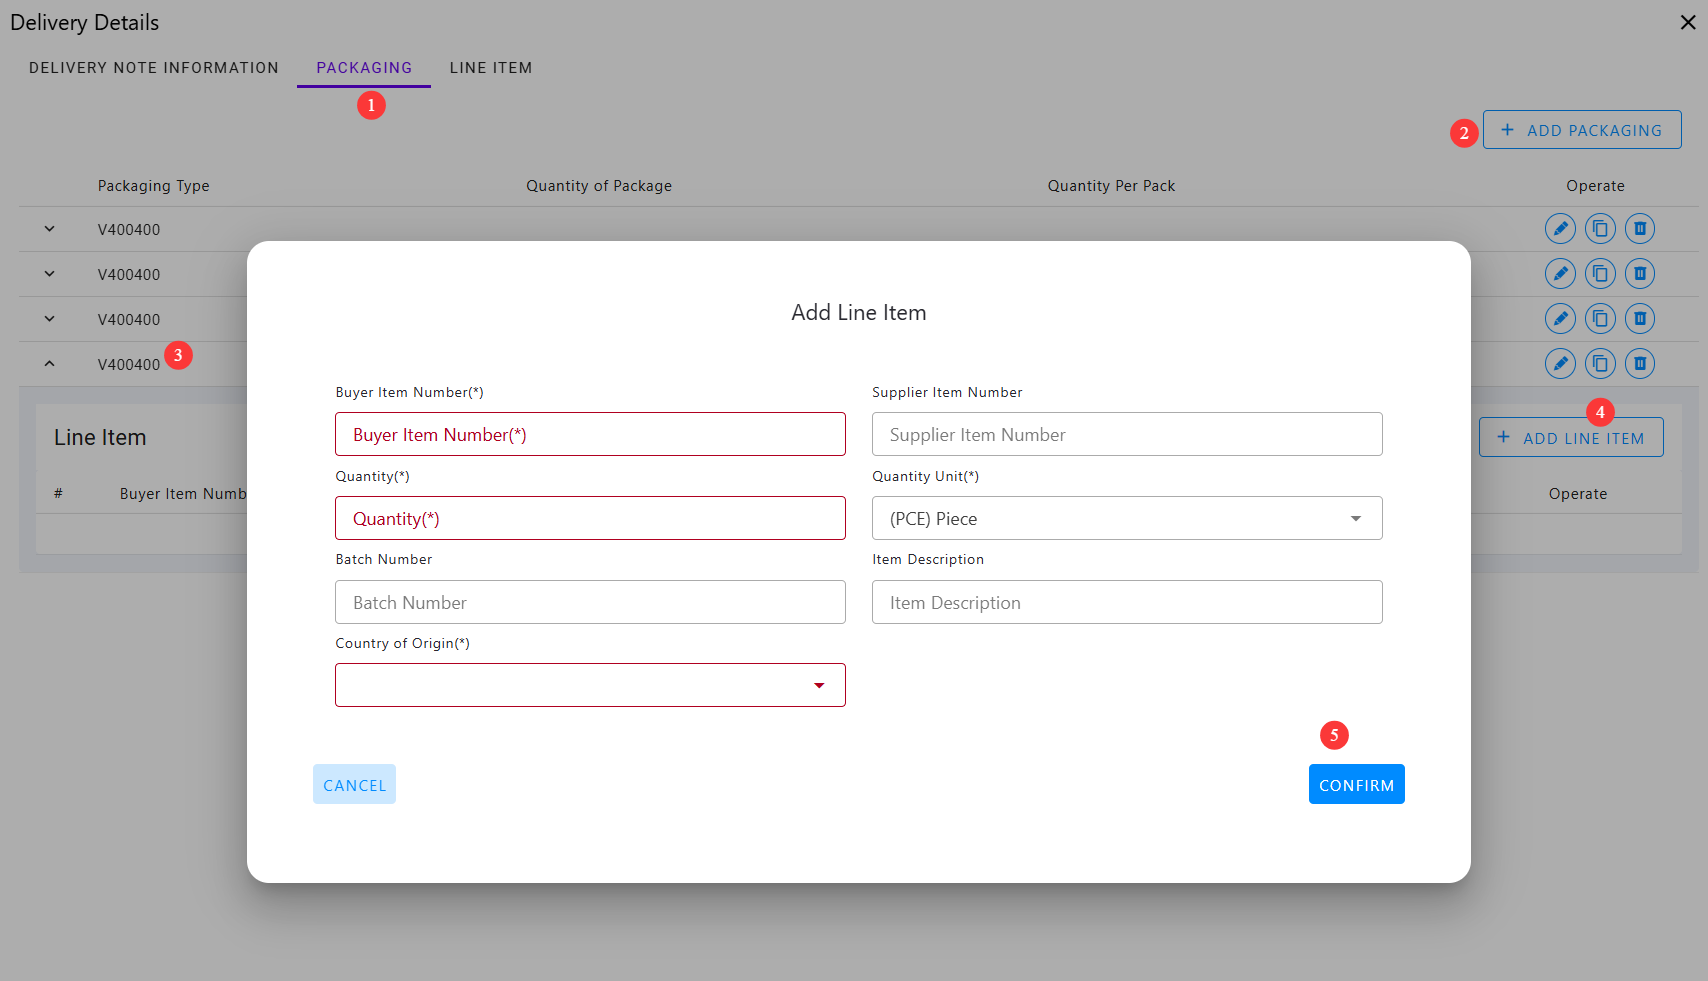Click the Add Packaging button
Image resolution: width=1708 pixels, height=981 pixels.
(1581, 130)
